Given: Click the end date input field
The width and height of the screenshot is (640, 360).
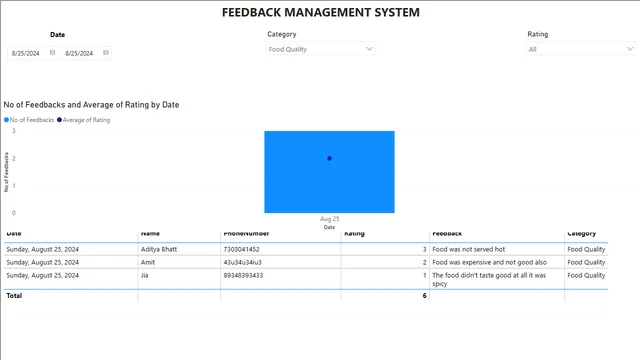Looking at the screenshot, I should pyautogui.click(x=86, y=53).
